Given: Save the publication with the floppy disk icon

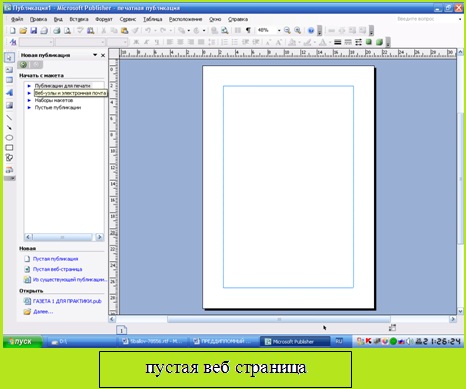Looking at the screenshot, I should coord(33,31).
